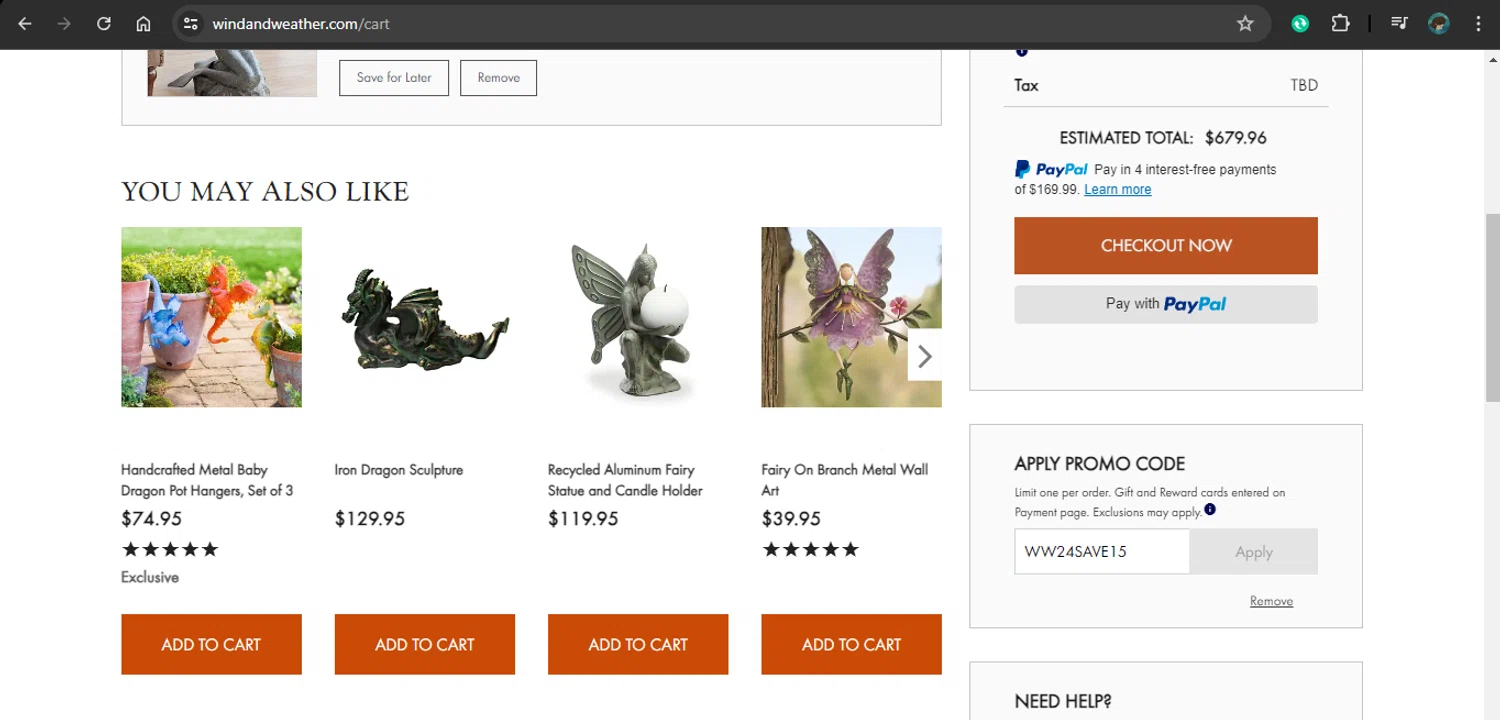
Task: Click the Checkout Now button
Action: coord(1165,246)
